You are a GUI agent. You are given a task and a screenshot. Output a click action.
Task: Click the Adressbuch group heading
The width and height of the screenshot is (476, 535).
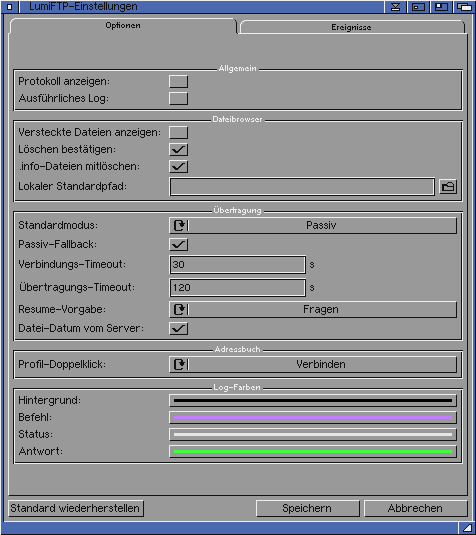[x=237, y=349]
